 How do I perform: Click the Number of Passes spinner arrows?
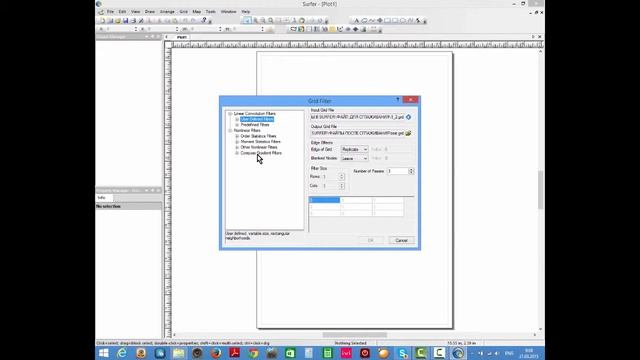pos(411,171)
